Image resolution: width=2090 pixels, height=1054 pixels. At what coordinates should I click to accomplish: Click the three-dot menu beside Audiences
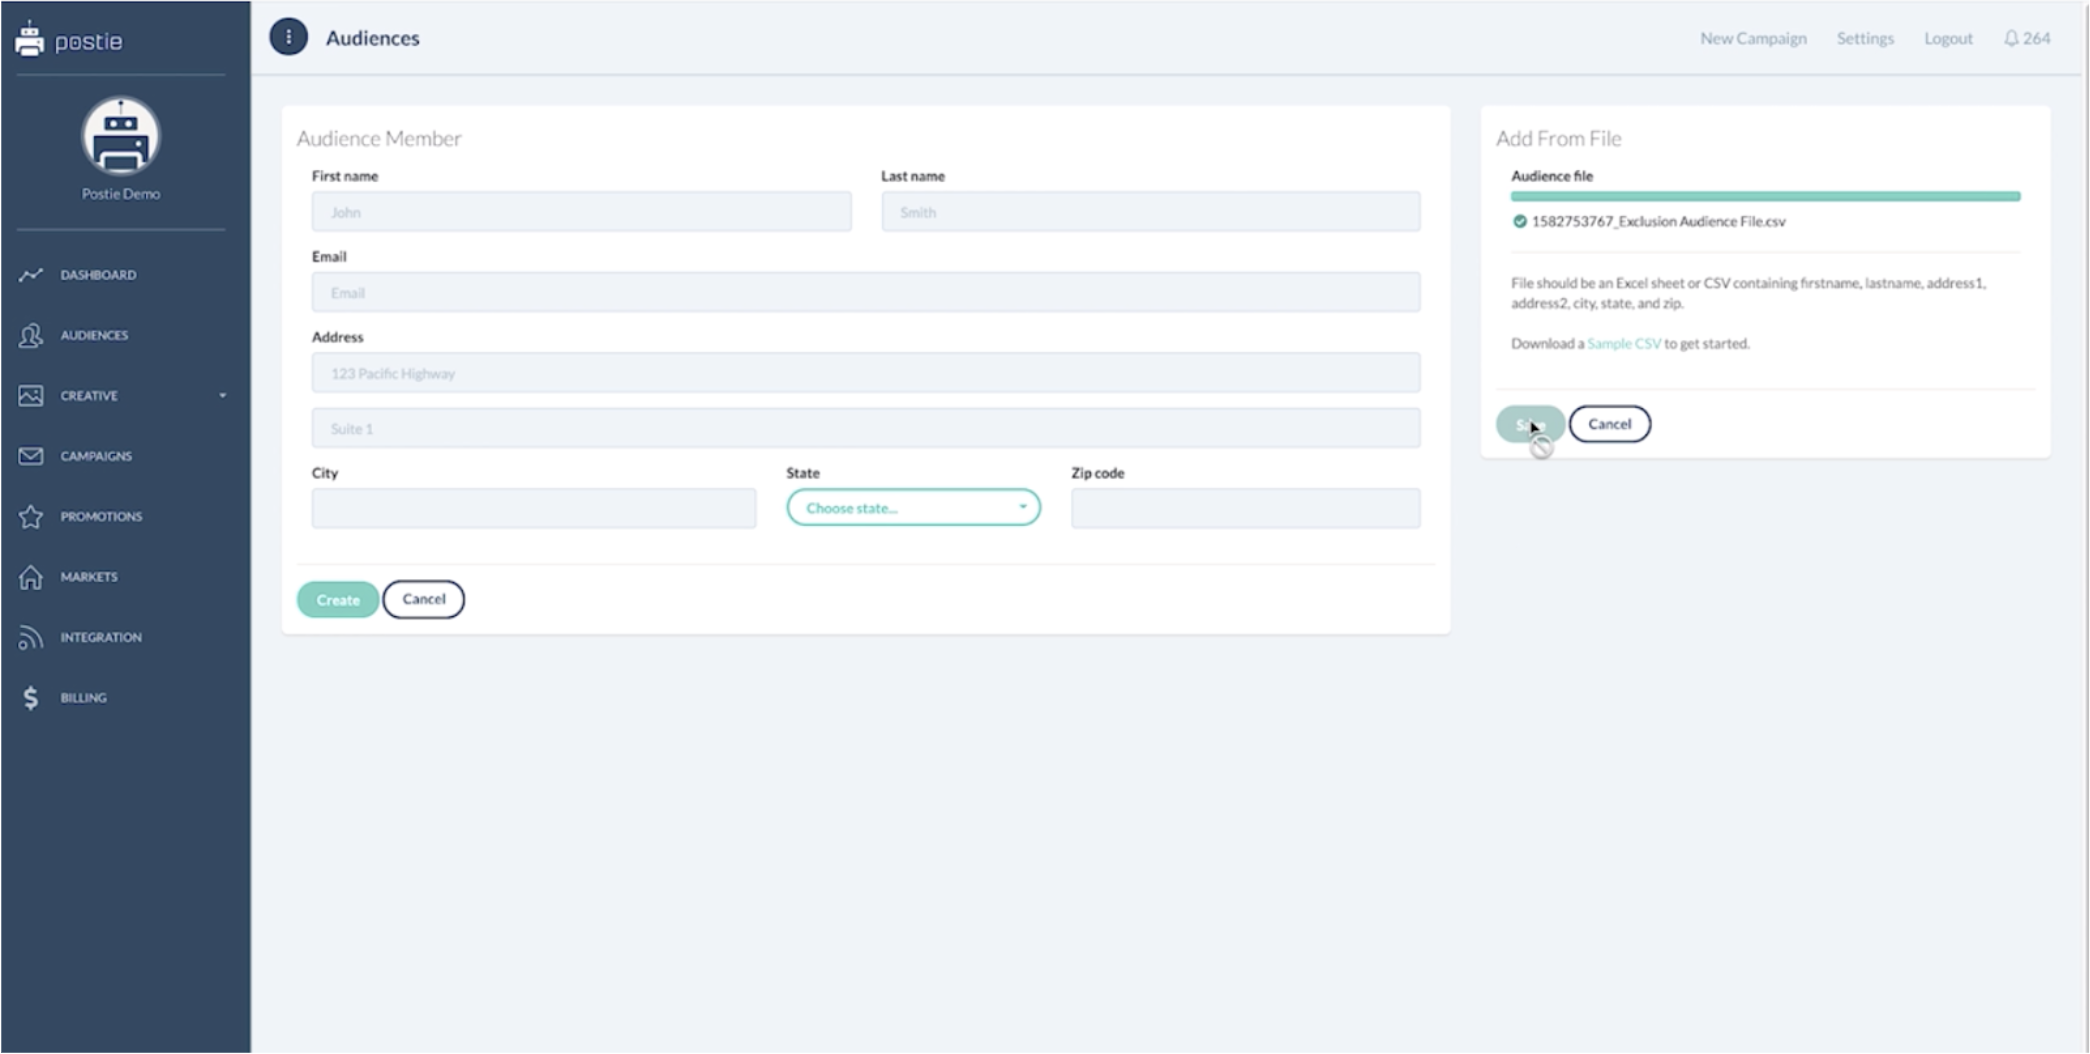pyautogui.click(x=289, y=38)
